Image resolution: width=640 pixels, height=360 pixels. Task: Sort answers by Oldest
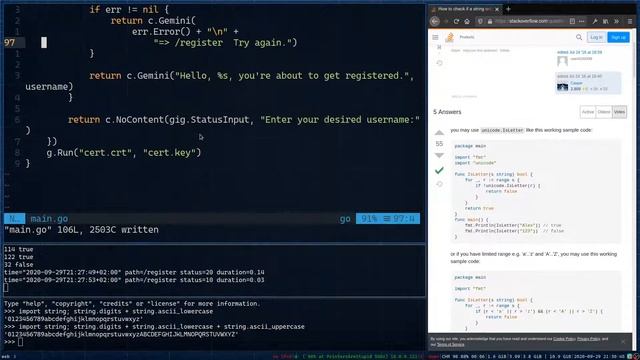point(604,112)
